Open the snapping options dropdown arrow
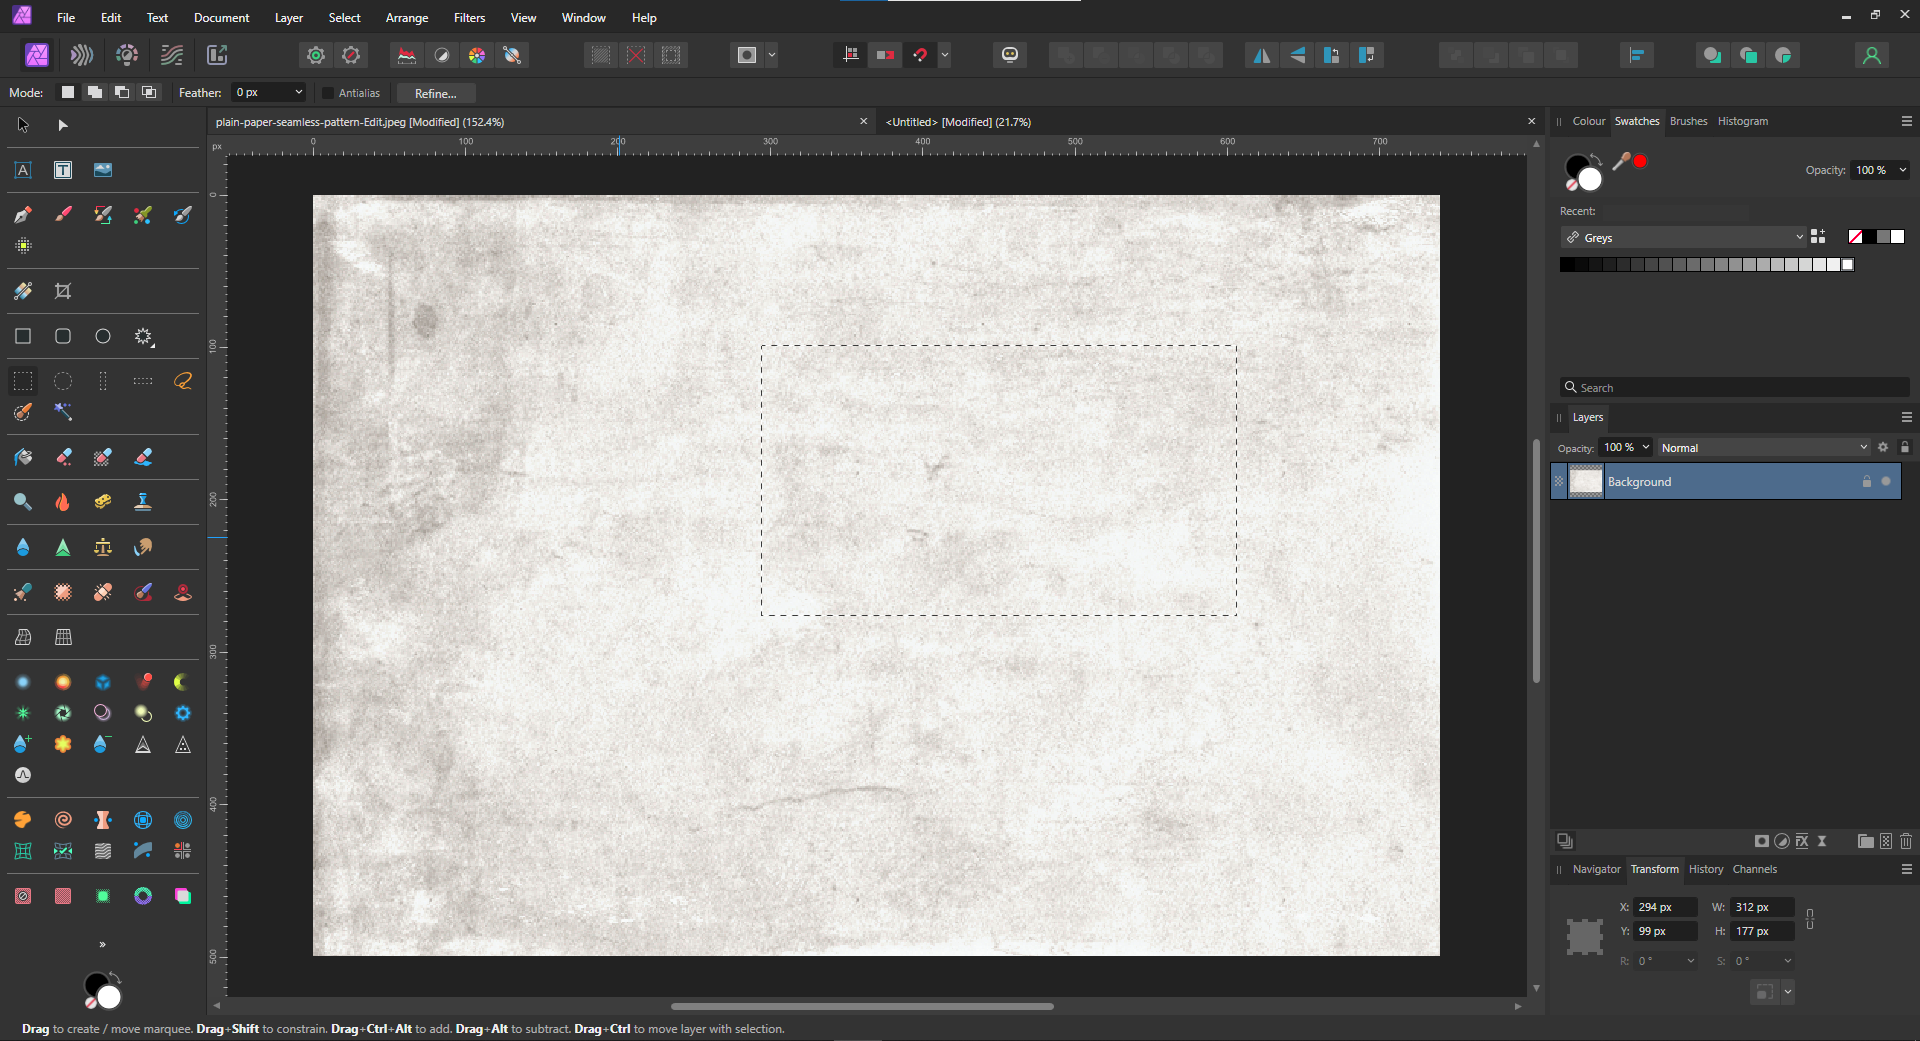This screenshot has height=1041, width=1920. [944, 55]
